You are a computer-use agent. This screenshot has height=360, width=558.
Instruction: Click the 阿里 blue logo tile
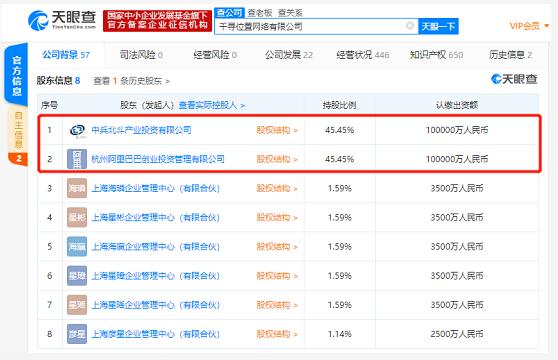point(77,159)
